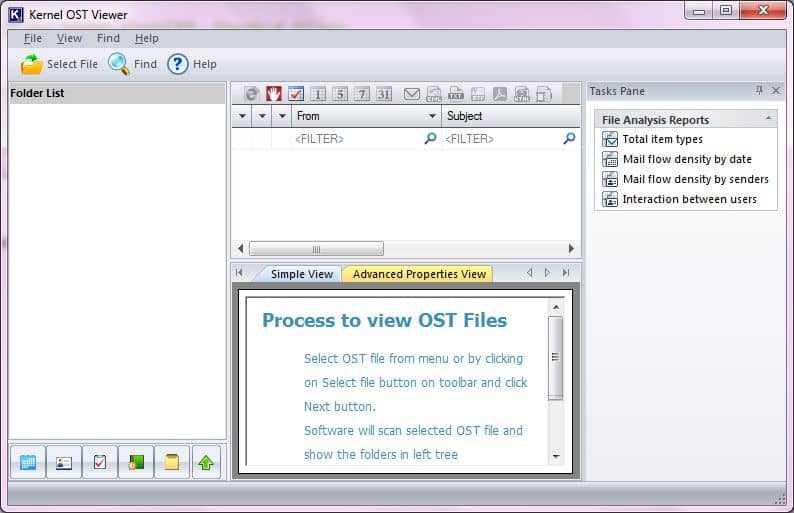Open the second column header dropdown arrow
This screenshot has height=513, width=794.
(262, 116)
